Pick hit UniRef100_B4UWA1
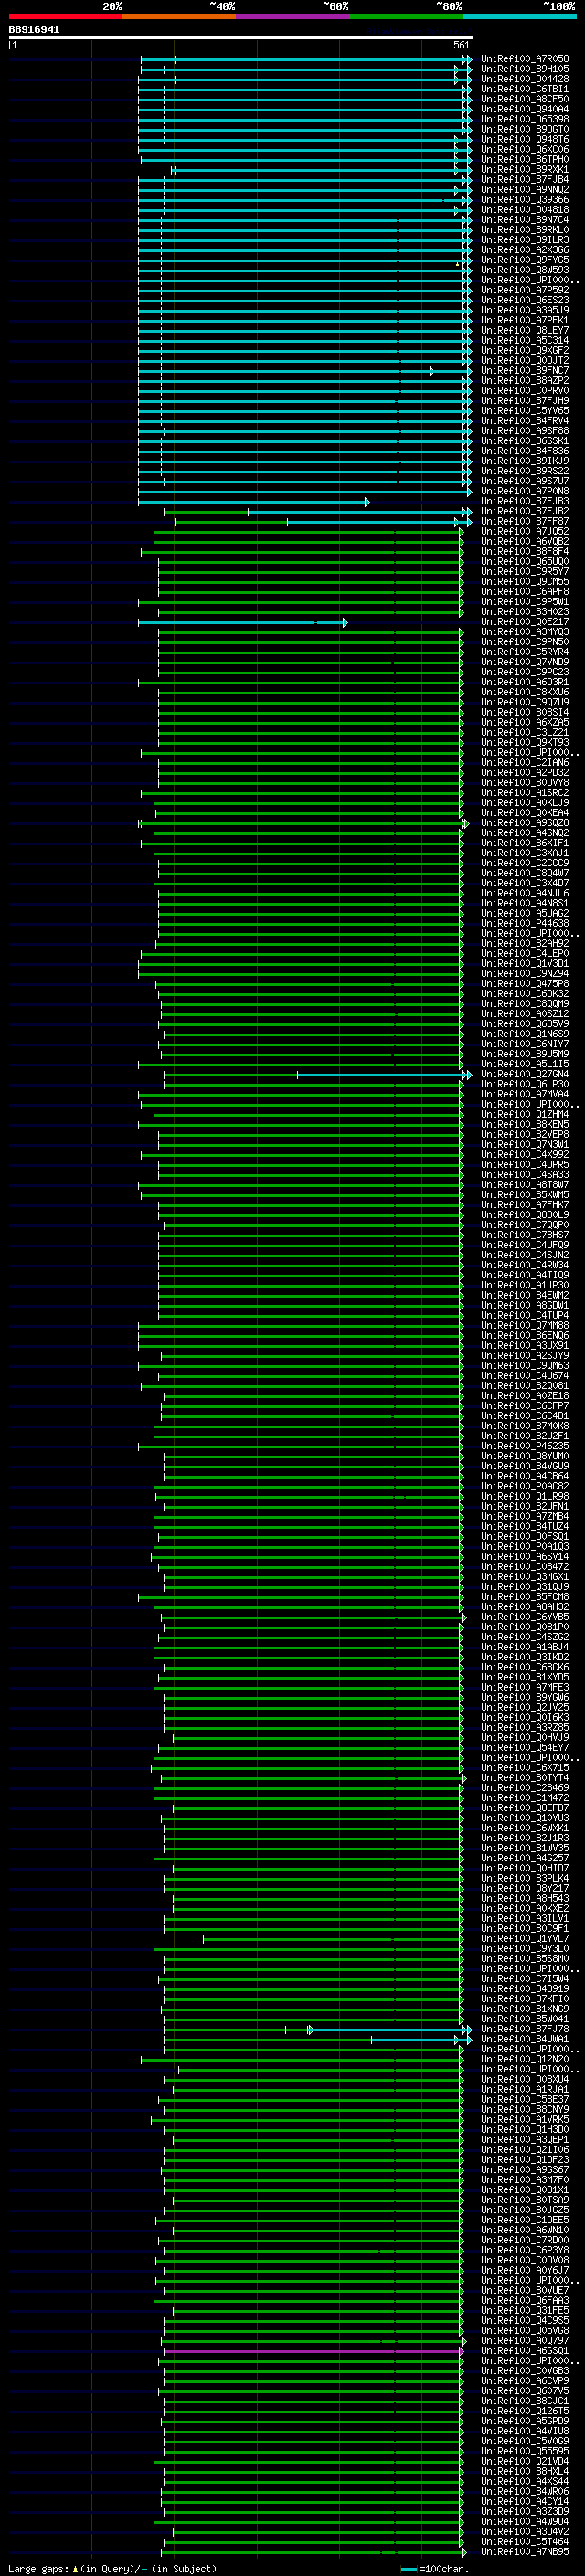Viewport: 585px width, 2576px height. [x=525, y=2039]
